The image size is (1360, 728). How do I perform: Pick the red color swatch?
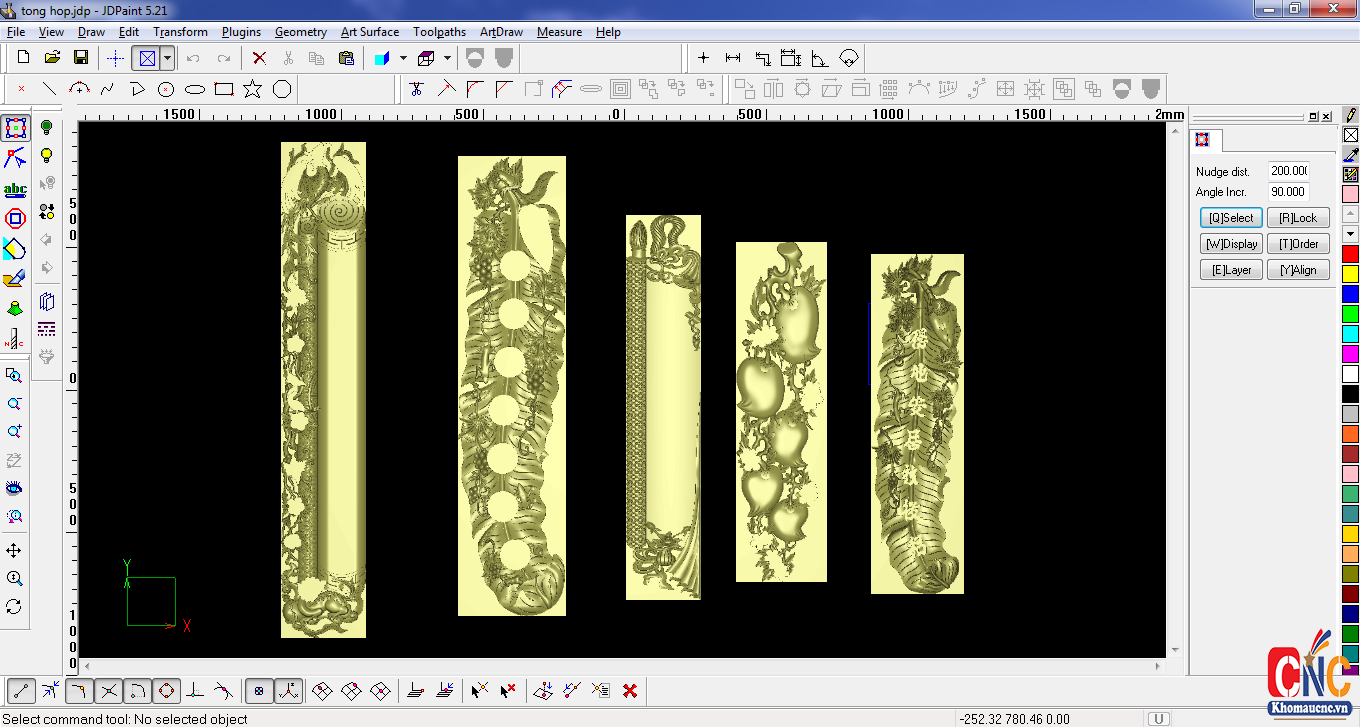coord(1350,254)
